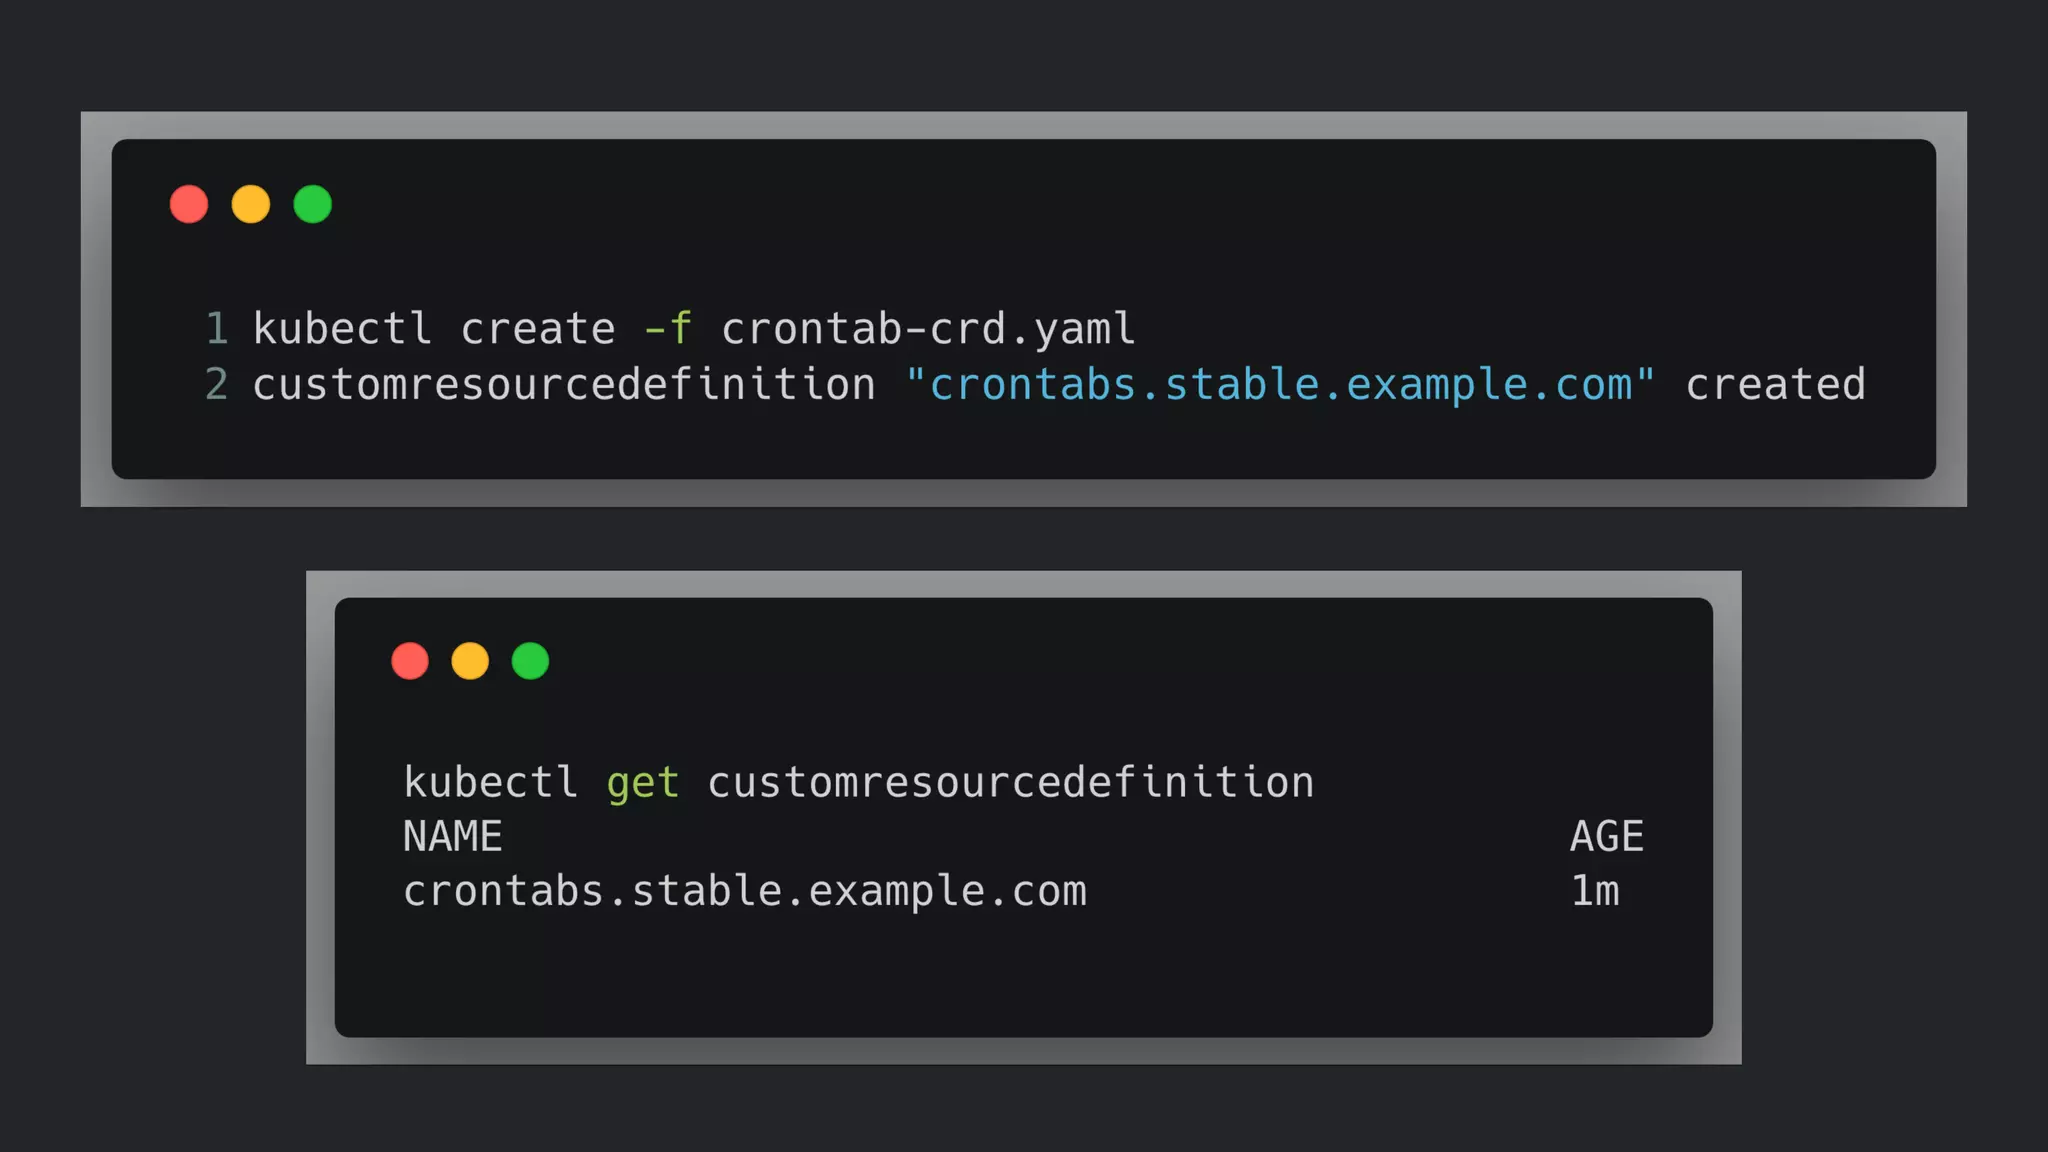Click line number 2 in the top terminal
The image size is (2048, 1152).
coord(217,385)
